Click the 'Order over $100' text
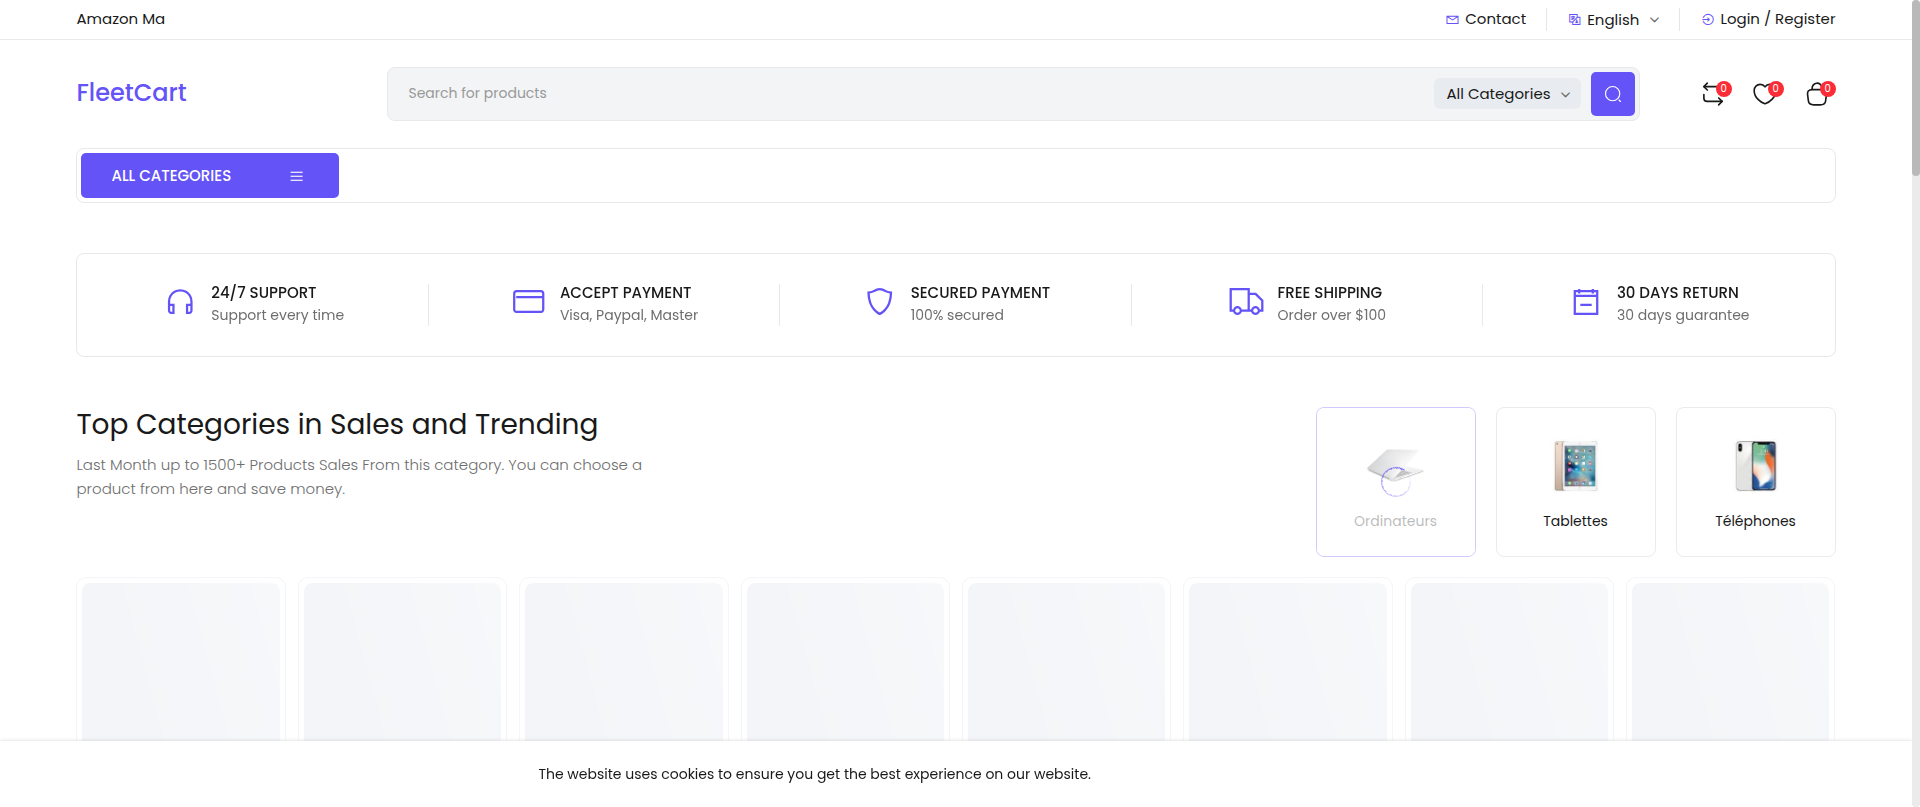This screenshot has height=807, width=1920. 1331,315
